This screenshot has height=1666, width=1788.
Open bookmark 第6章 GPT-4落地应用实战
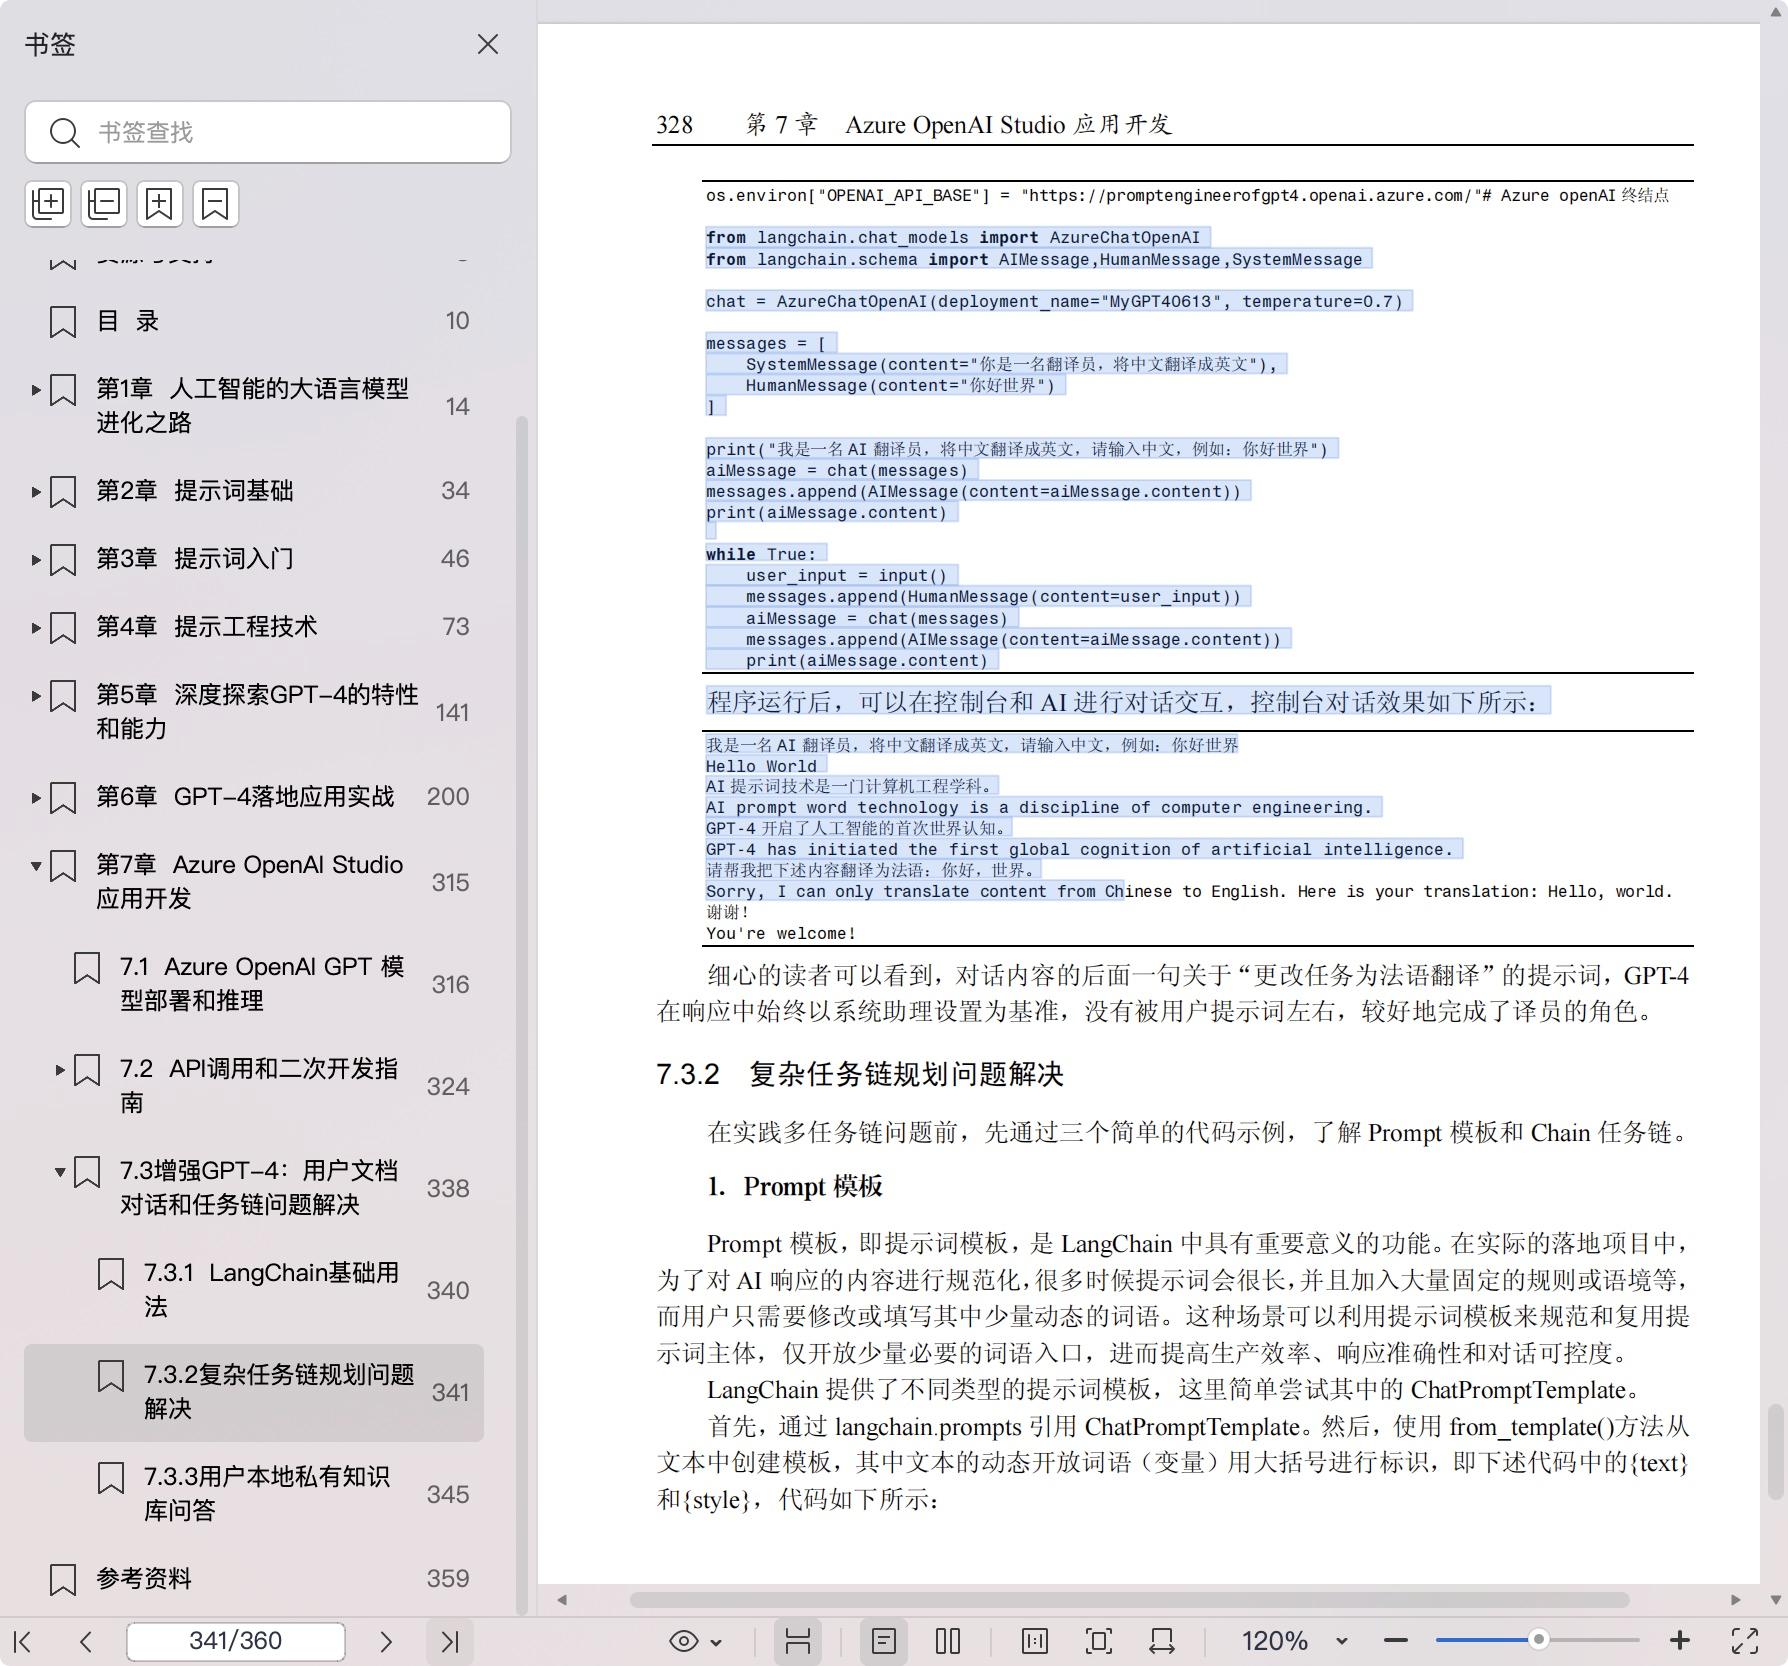point(245,797)
